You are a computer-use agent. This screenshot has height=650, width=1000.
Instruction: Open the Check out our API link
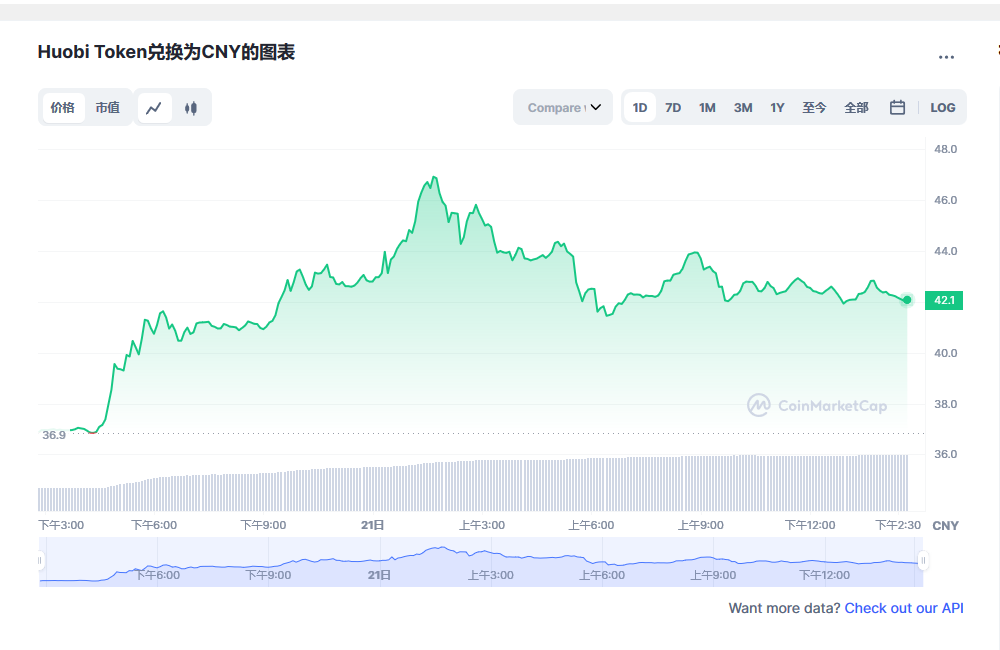(x=904, y=608)
